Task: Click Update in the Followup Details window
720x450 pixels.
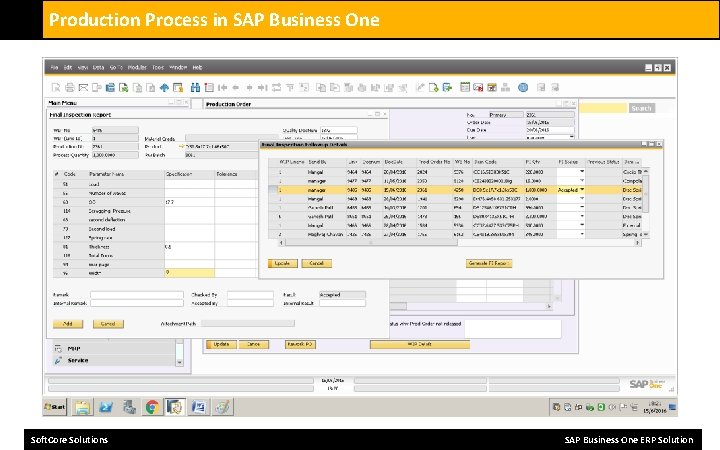Action: (282, 264)
